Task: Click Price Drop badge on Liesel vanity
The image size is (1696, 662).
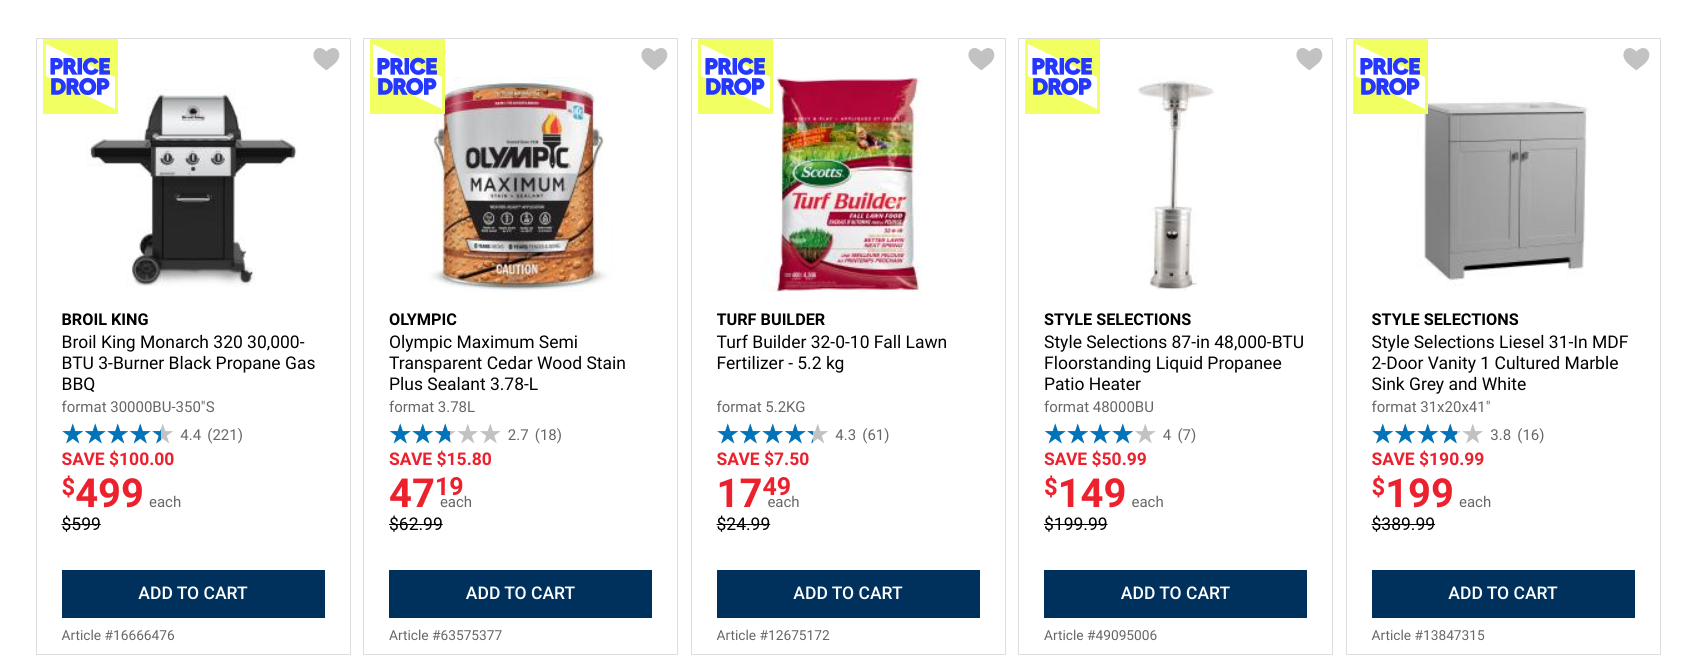Action: pos(1390,76)
